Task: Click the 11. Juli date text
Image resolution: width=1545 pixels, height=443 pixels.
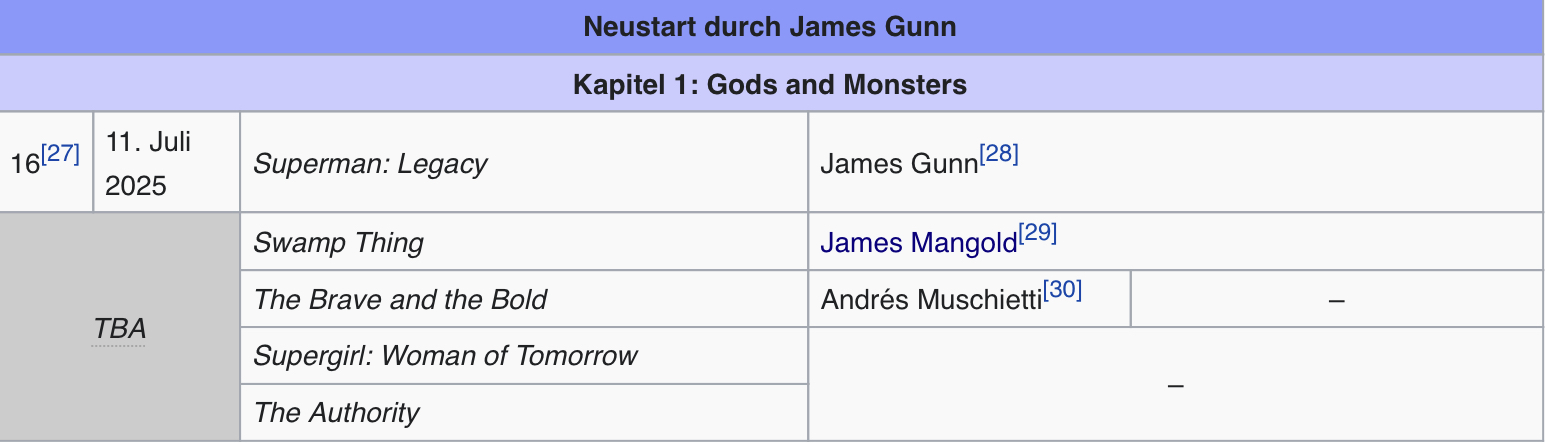Action: point(147,142)
